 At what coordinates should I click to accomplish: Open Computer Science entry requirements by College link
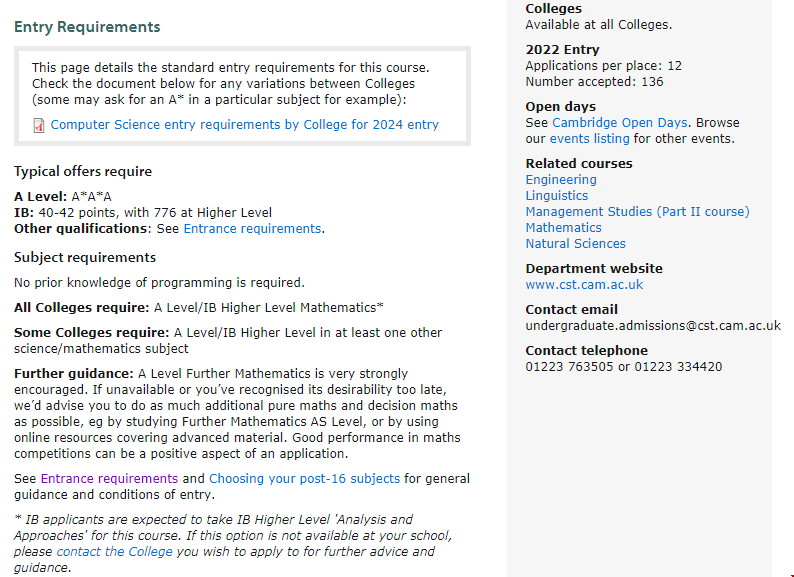[x=244, y=125]
